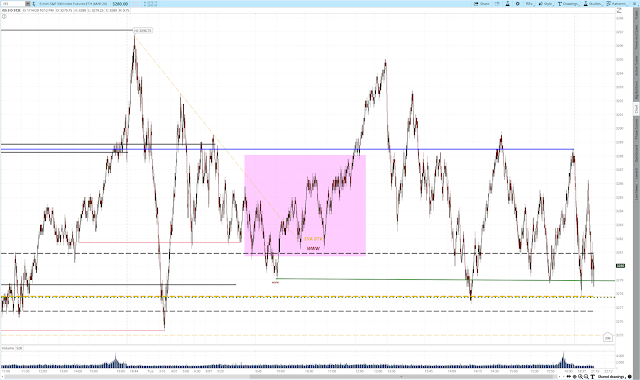Click the horizontal chart scrollbar
The height and width of the screenshot is (380, 640).
(x=282, y=376)
